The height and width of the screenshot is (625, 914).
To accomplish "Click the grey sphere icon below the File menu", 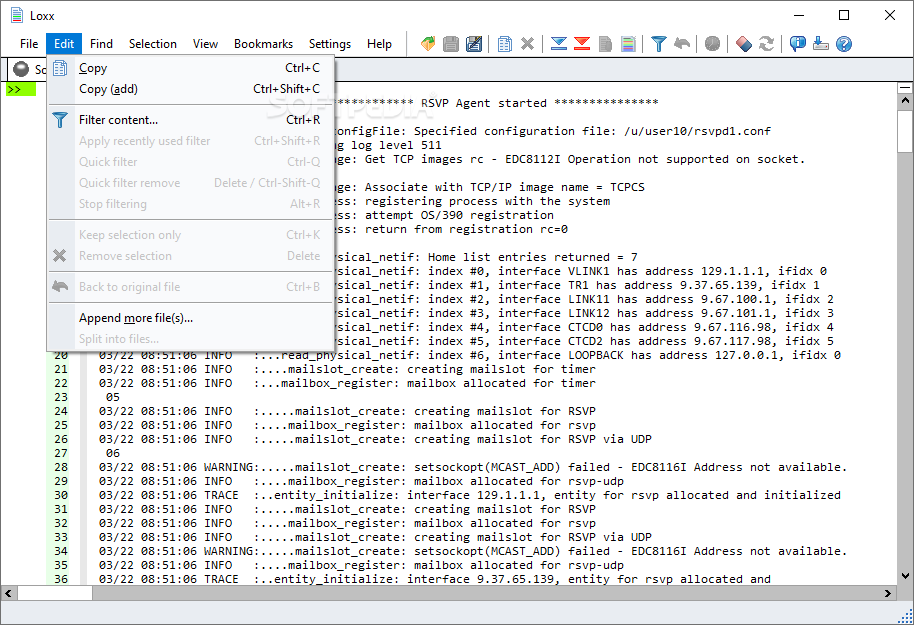I will (21, 69).
